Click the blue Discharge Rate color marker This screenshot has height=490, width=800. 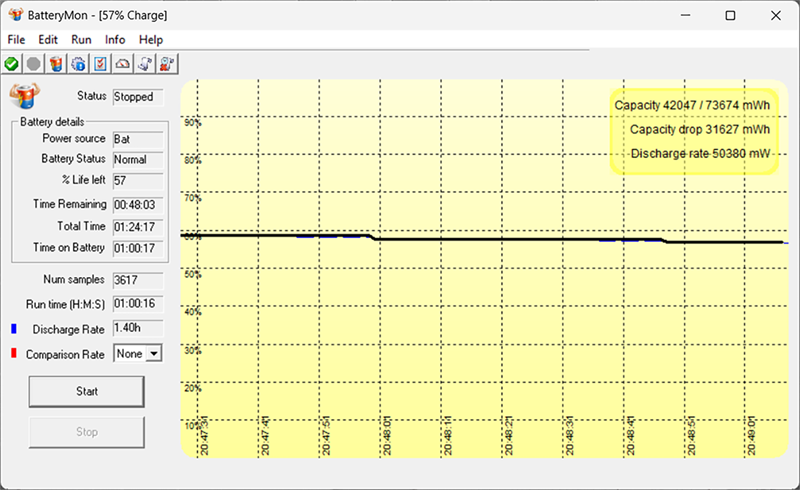[14, 328]
